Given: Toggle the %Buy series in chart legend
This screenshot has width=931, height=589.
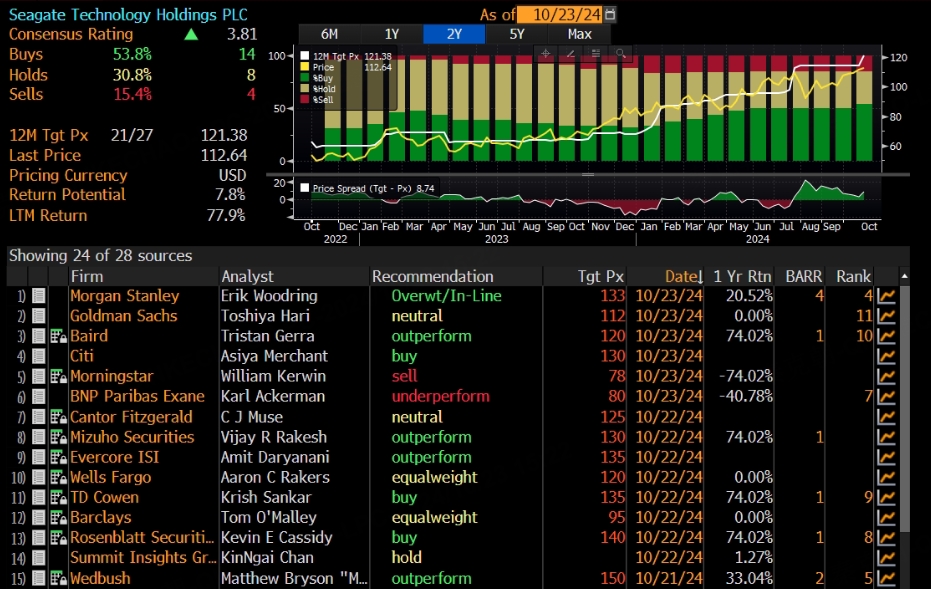Looking at the screenshot, I should click(305, 78).
